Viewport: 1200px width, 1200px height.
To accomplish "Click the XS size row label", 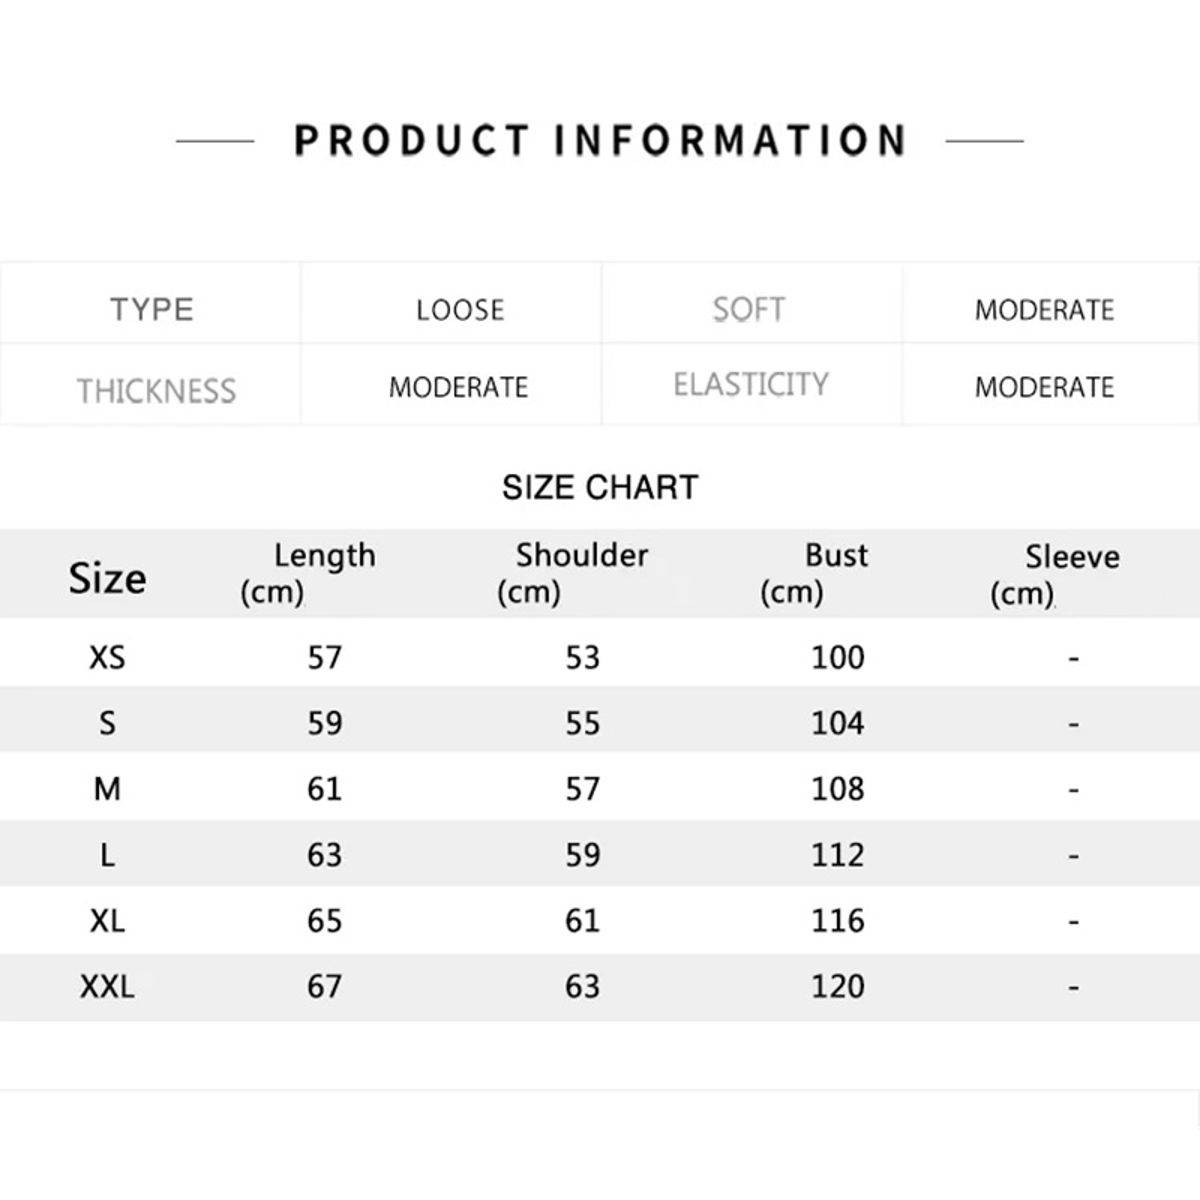I will pyautogui.click(x=107, y=657).
